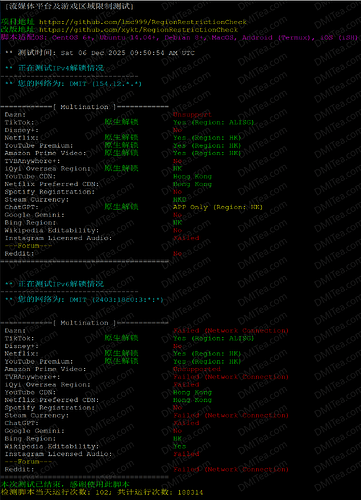Select the network text 'DMIT (2403:18c0:3:*:*)'

pos(116,300)
